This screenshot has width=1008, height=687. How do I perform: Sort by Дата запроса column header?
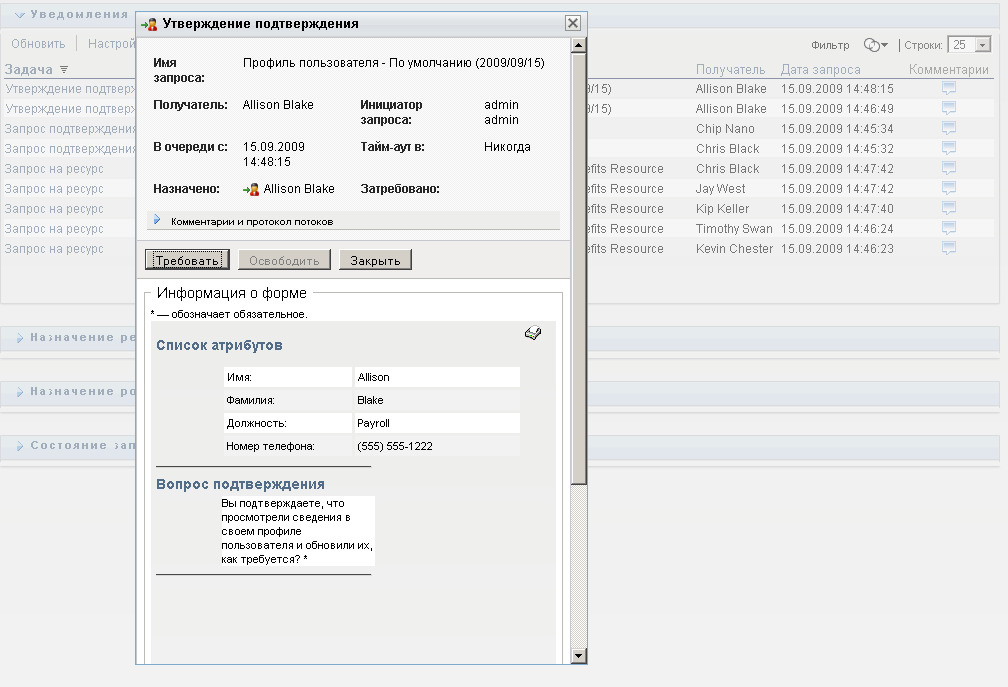[x=820, y=70]
